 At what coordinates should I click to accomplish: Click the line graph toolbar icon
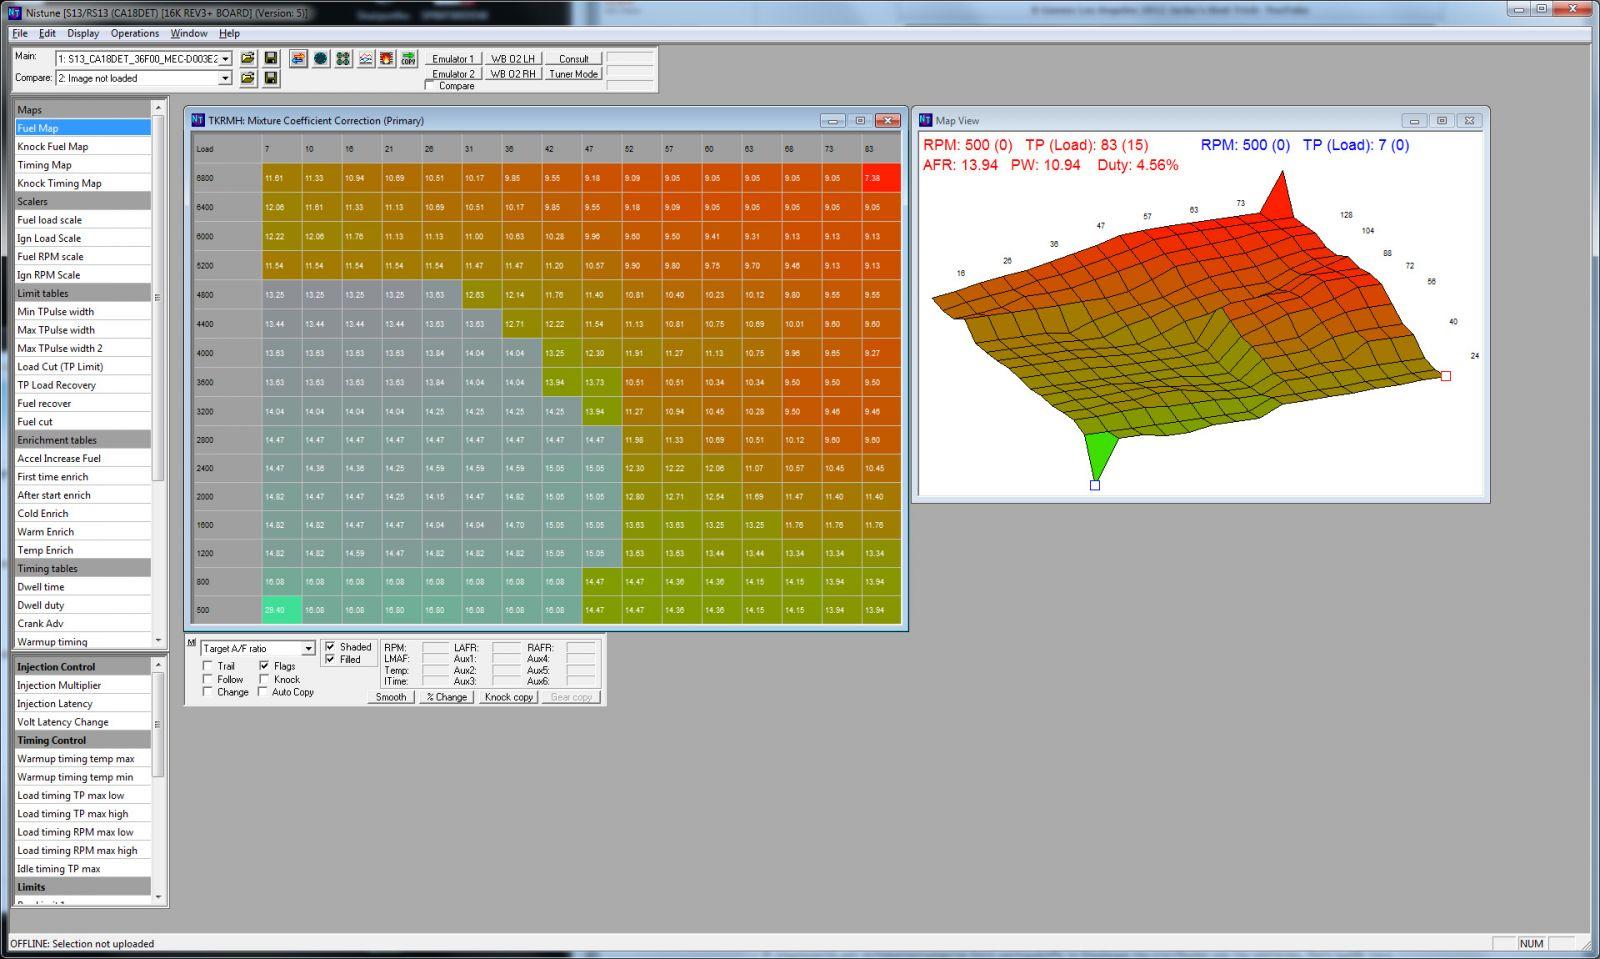365,59
